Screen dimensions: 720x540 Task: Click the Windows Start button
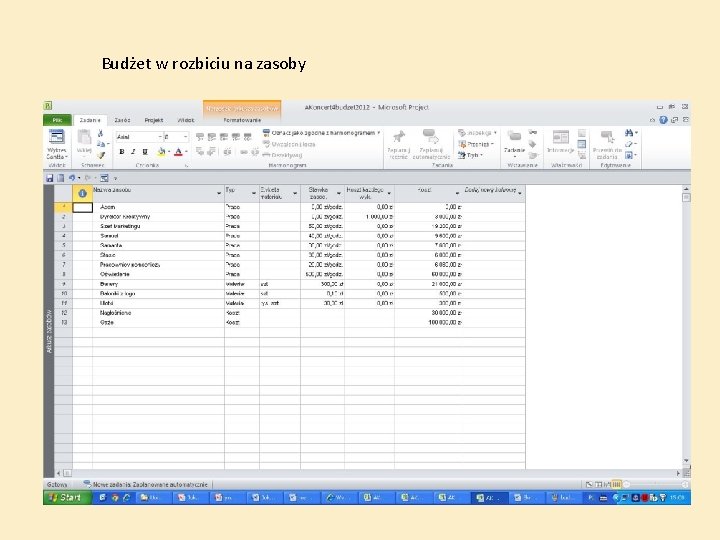68,497
